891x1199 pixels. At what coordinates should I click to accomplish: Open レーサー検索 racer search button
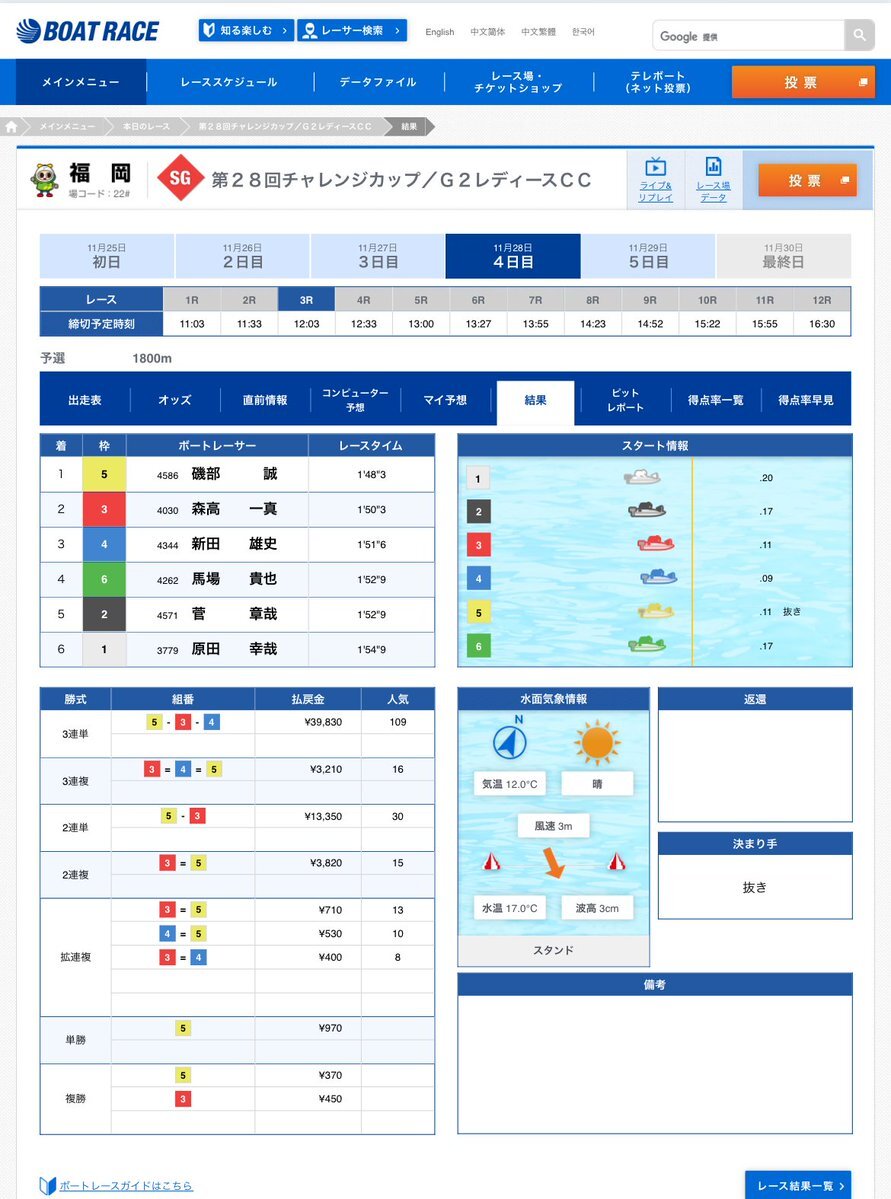tap(352, 31)
